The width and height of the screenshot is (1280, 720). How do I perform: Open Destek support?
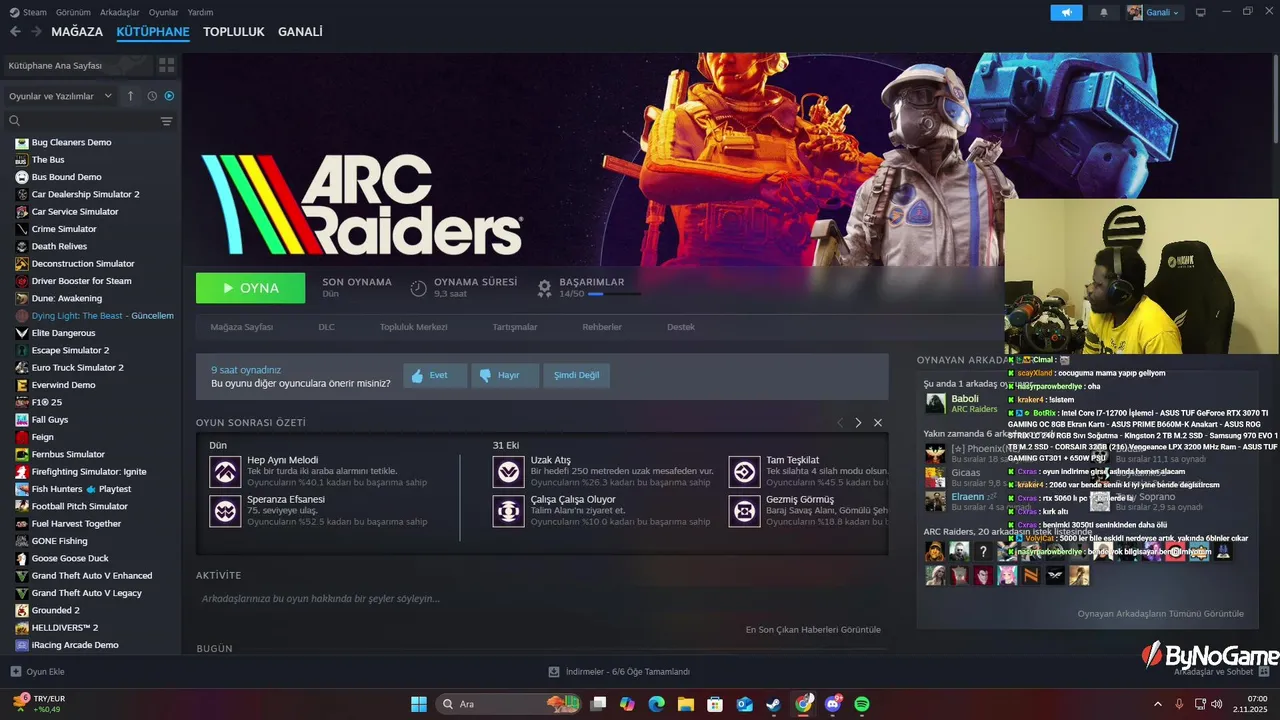pos(681,327)
